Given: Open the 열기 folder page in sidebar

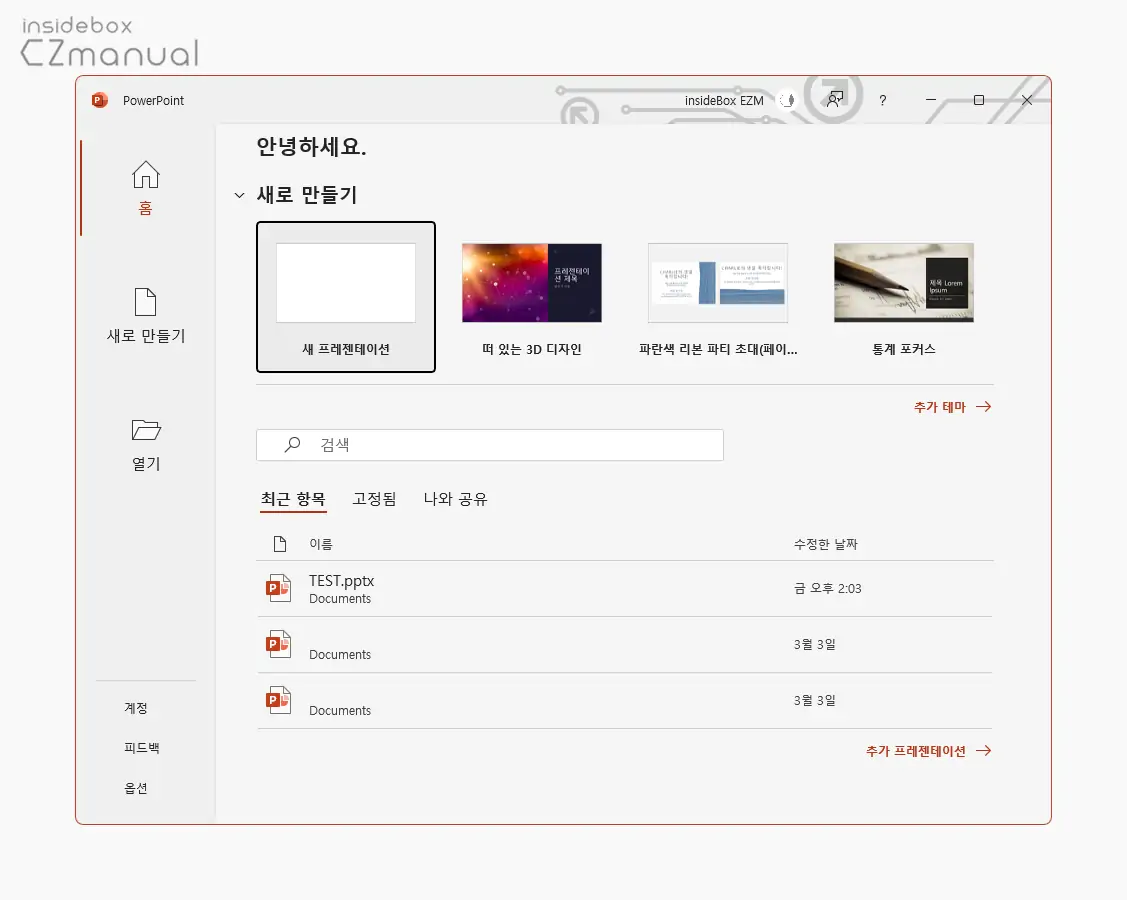Looking at the screenshot, I should 145,444.
